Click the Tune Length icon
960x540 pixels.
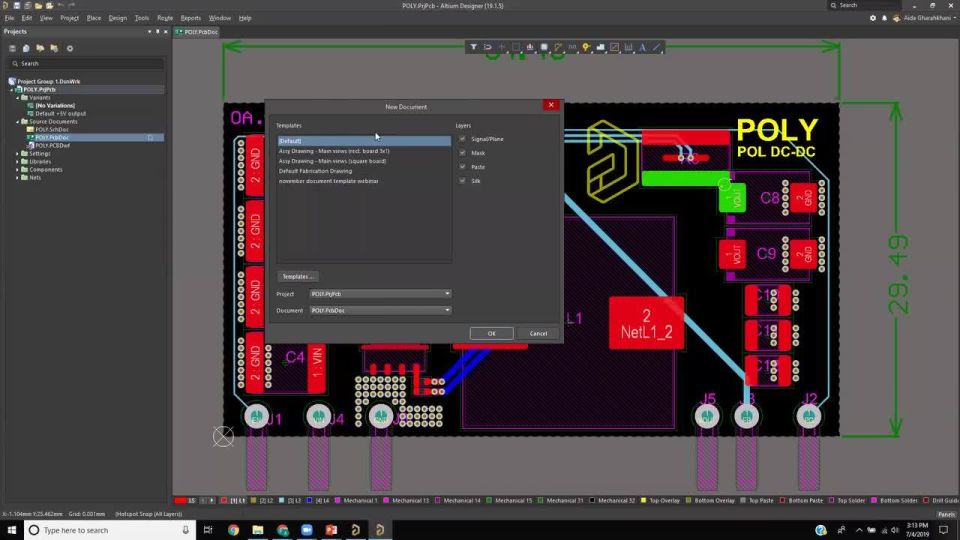pos(572,47)
